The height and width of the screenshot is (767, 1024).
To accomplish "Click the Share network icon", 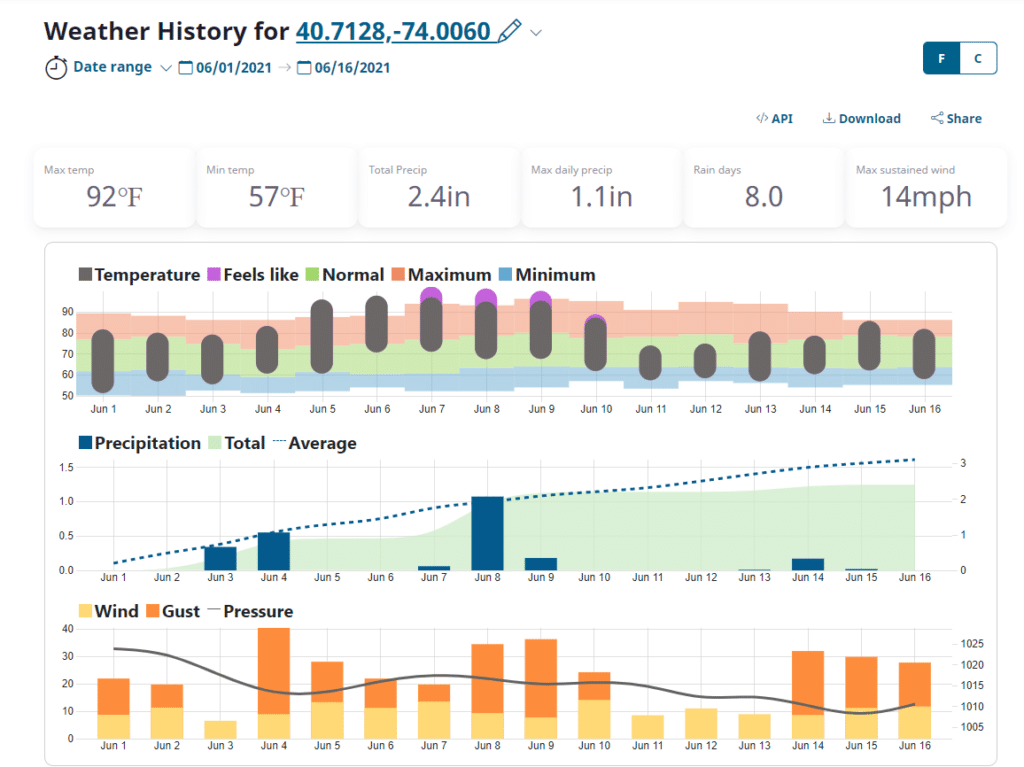I will click(x=937, y=118).
